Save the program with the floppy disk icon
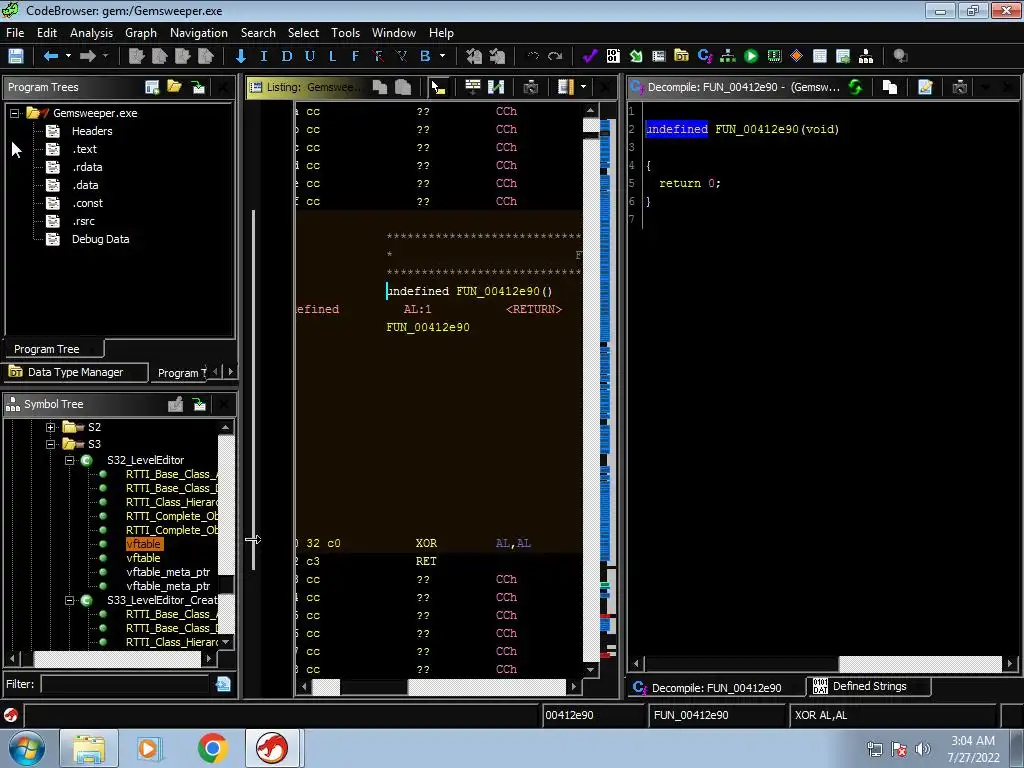Screen dimensions: 1024x768 coord(16,56)
